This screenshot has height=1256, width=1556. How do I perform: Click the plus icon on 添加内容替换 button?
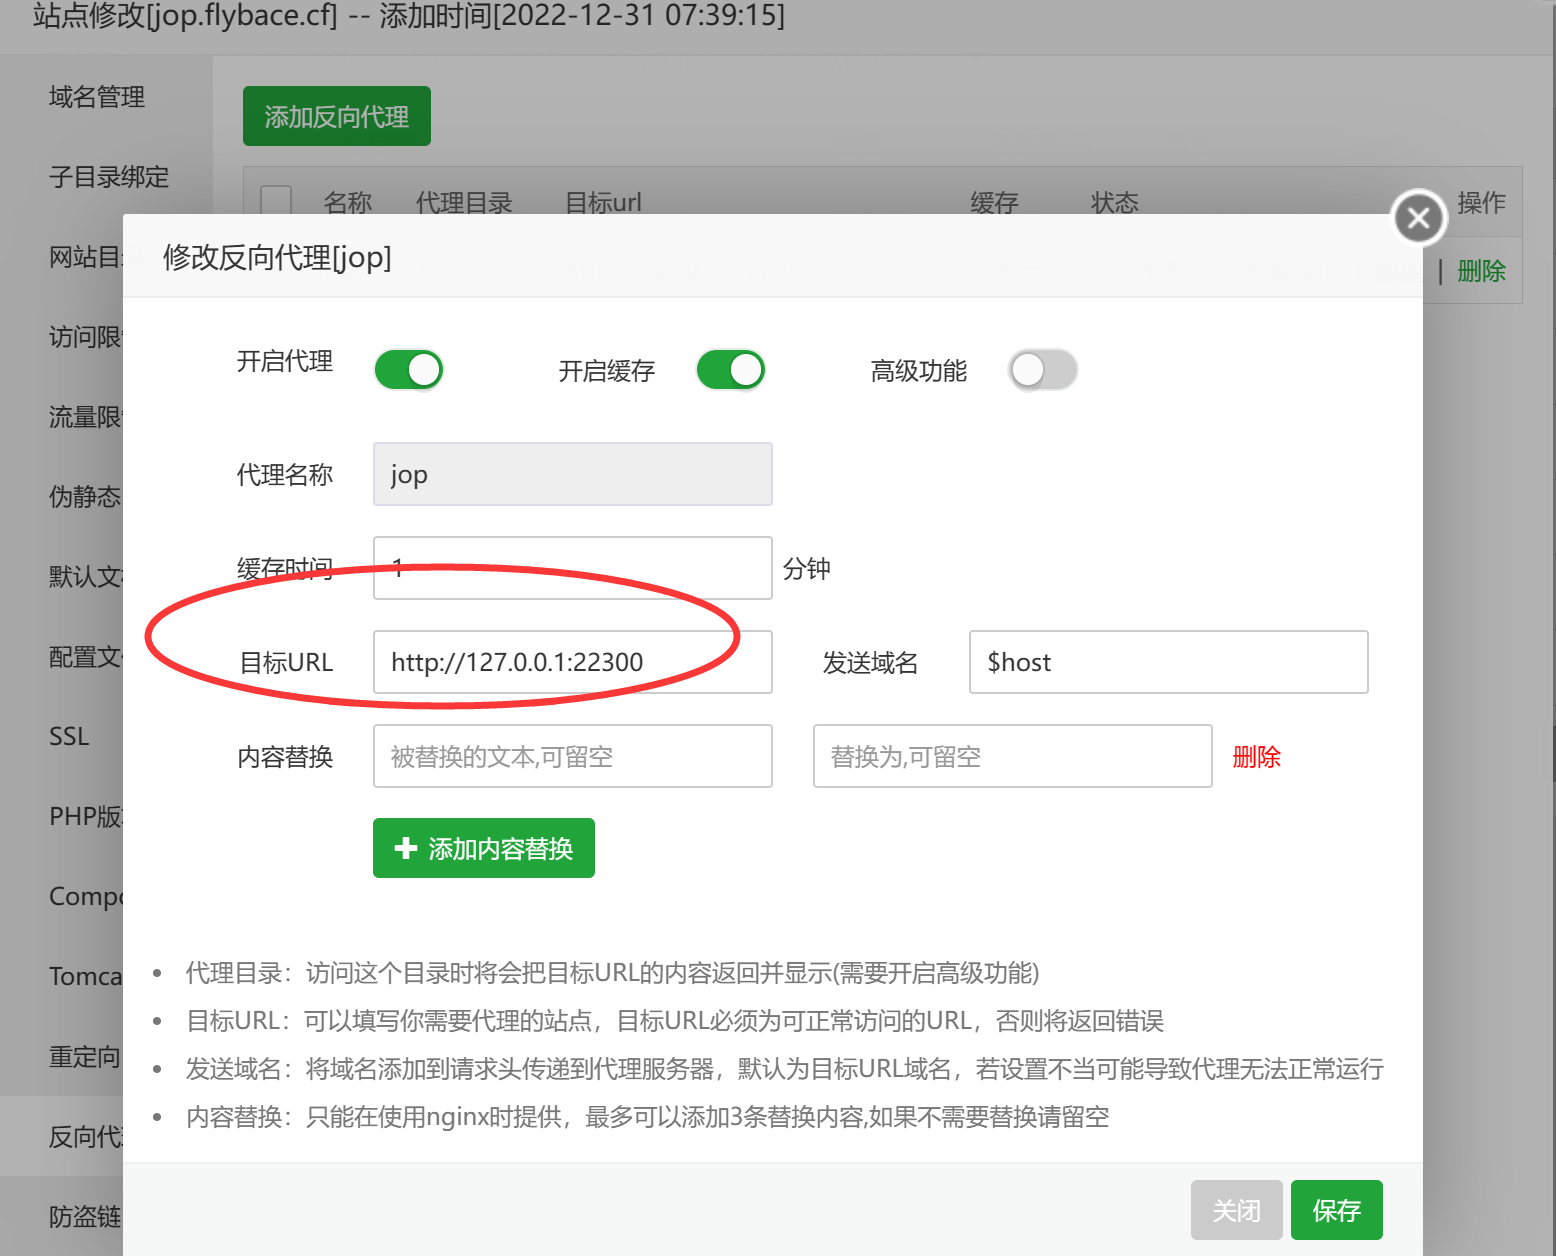[406, 848]
